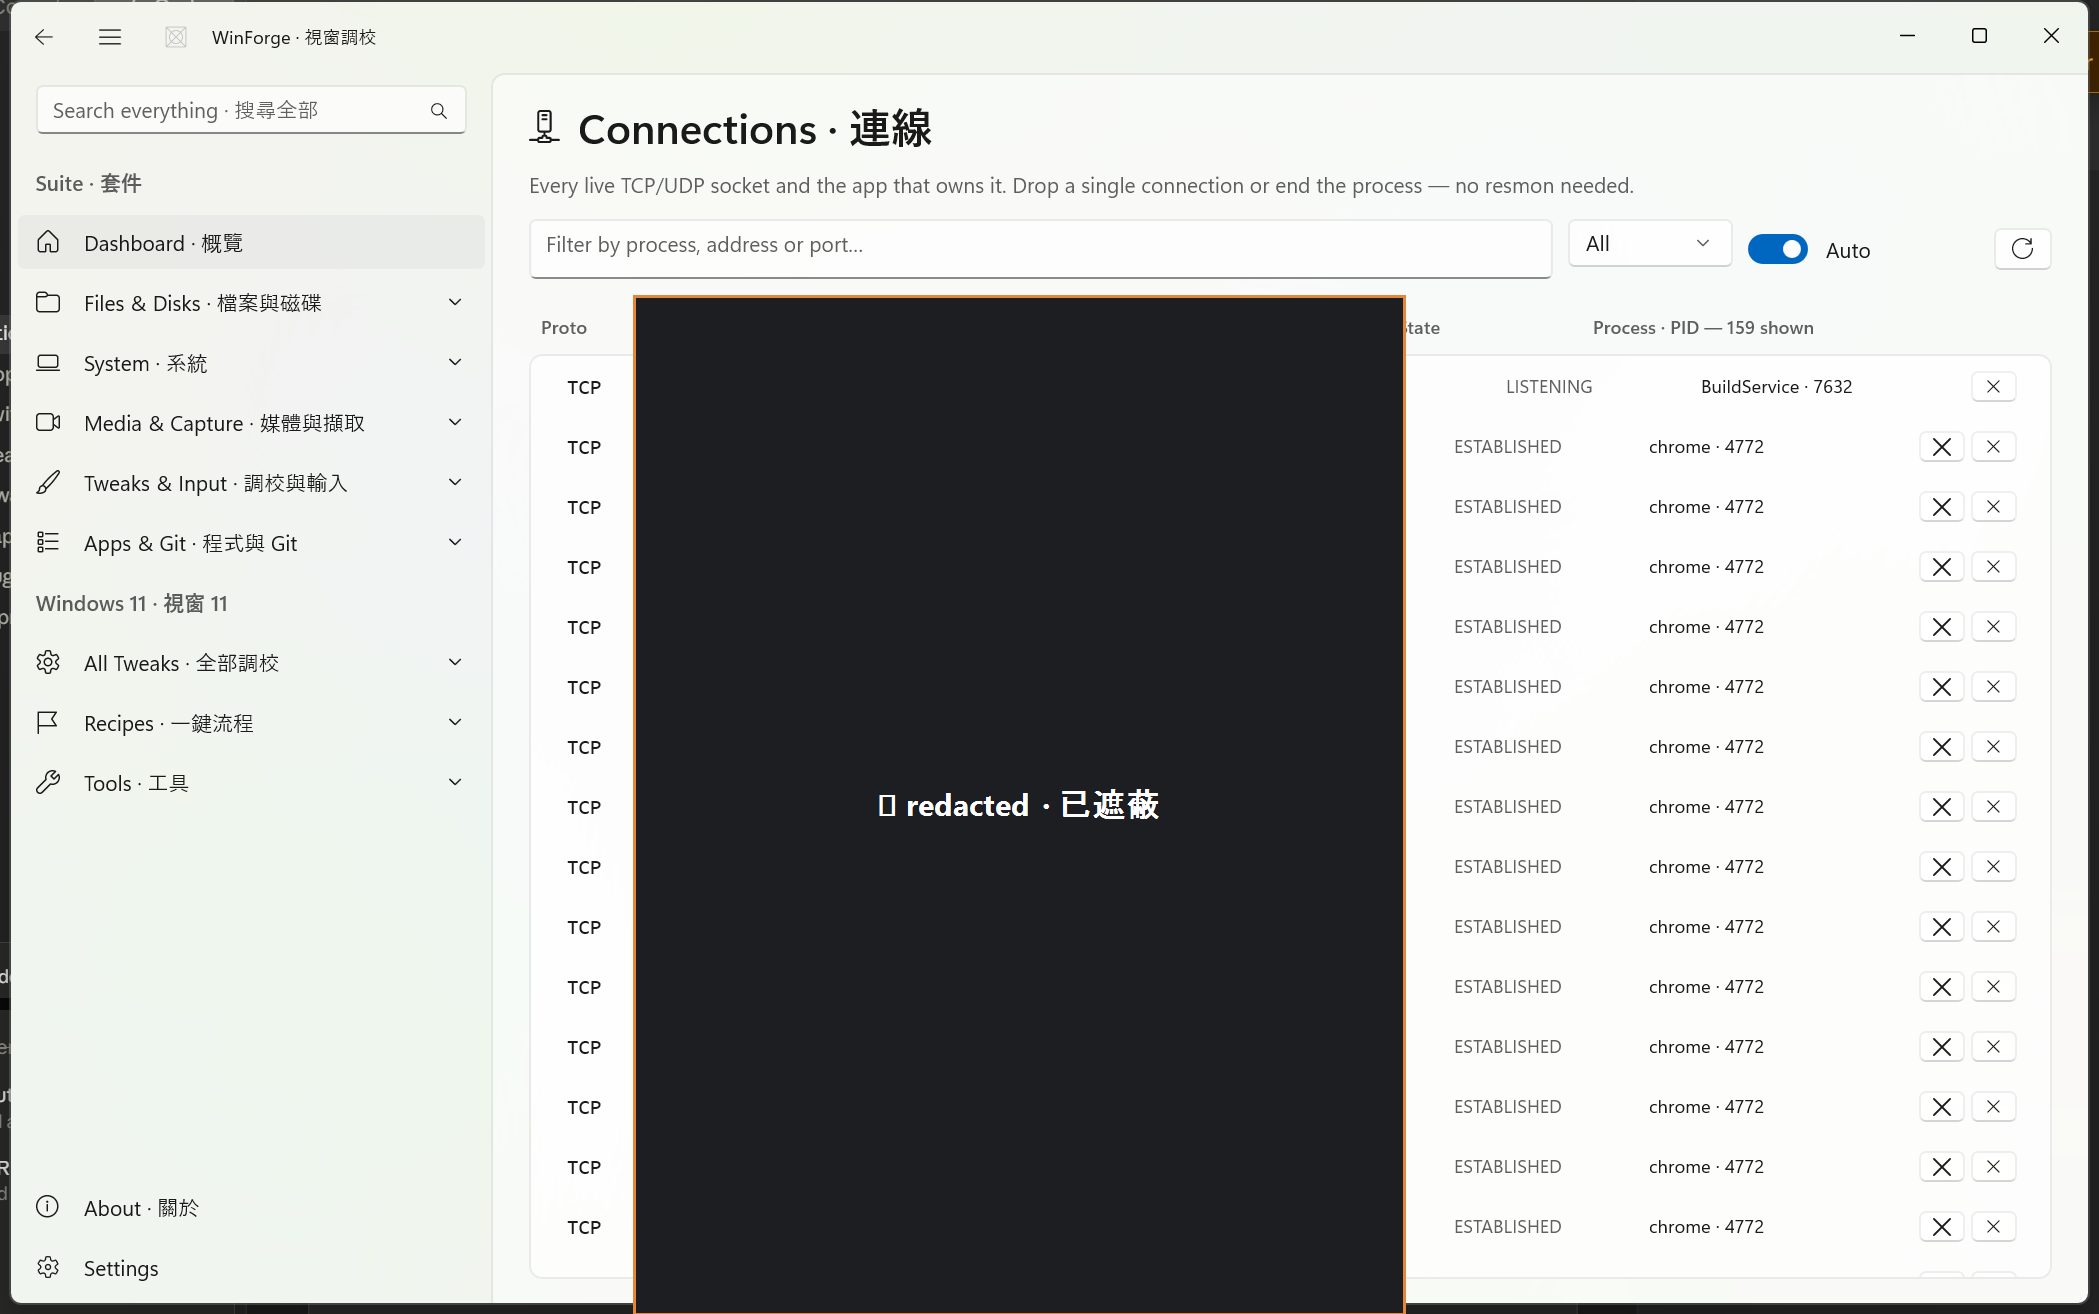Viewport: 2099px width, 1314px height.
Task: Expand the Tweaks & Input section
Action: pos(455,483)
